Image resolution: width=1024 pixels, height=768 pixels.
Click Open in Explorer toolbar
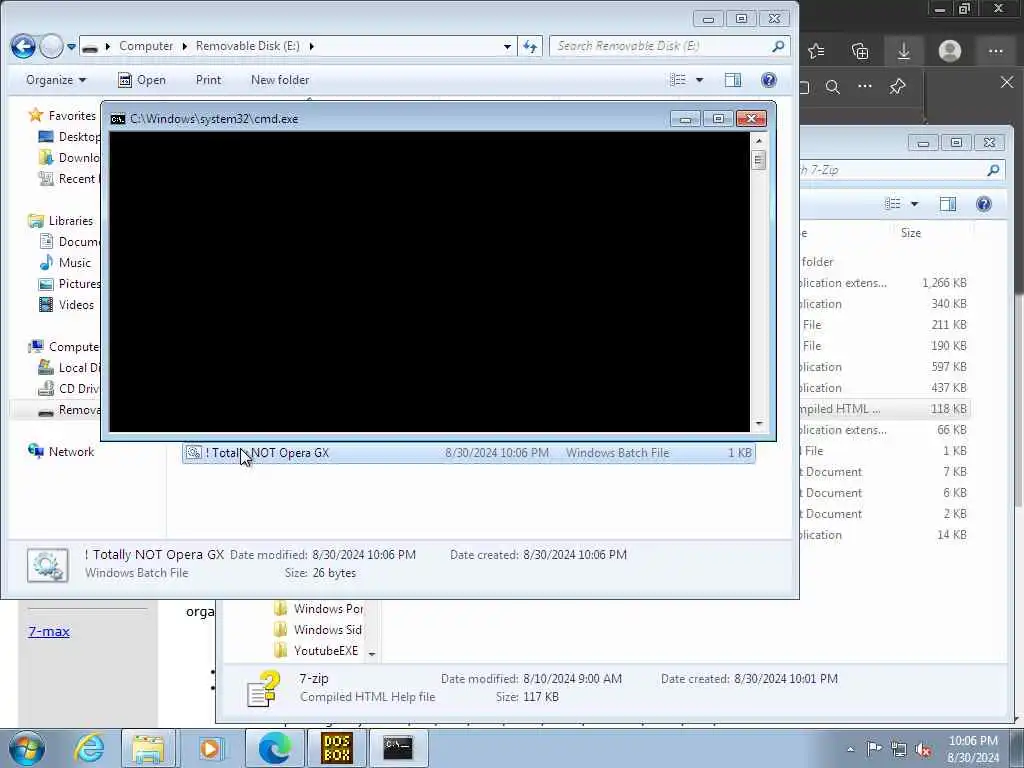(x=142, y=80)
